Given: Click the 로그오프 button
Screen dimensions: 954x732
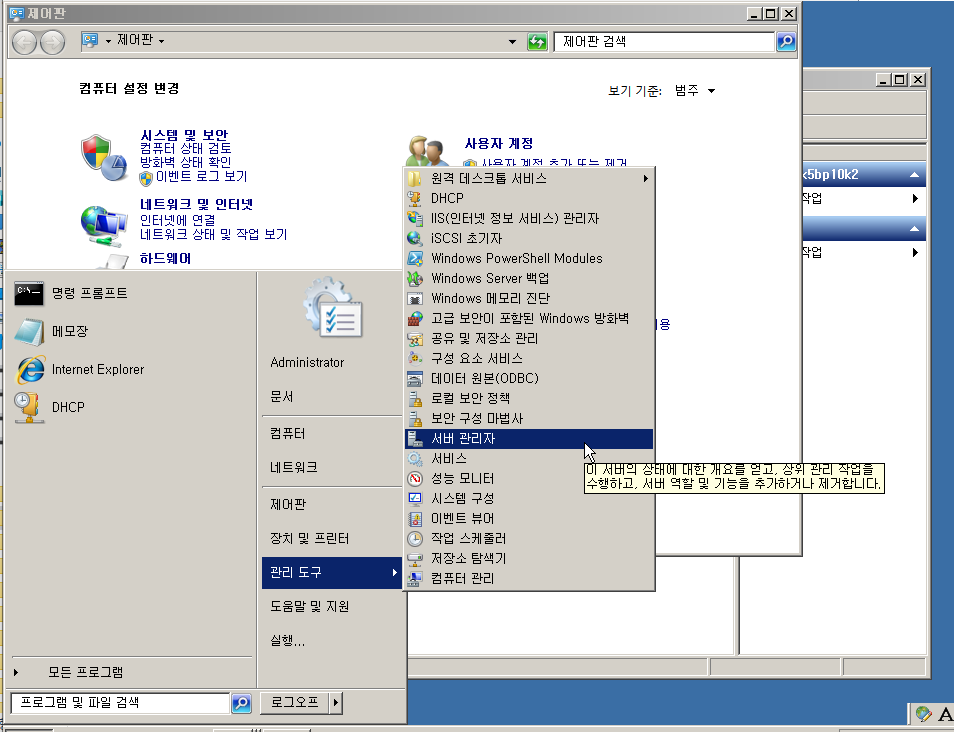Looking at the screenshot, I should click(x=294, y=703).
